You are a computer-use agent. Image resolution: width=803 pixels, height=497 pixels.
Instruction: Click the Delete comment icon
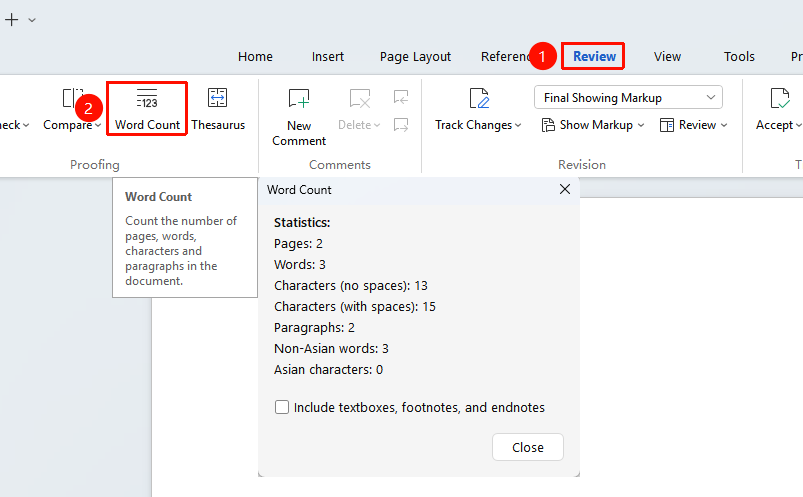click(360, 98)
